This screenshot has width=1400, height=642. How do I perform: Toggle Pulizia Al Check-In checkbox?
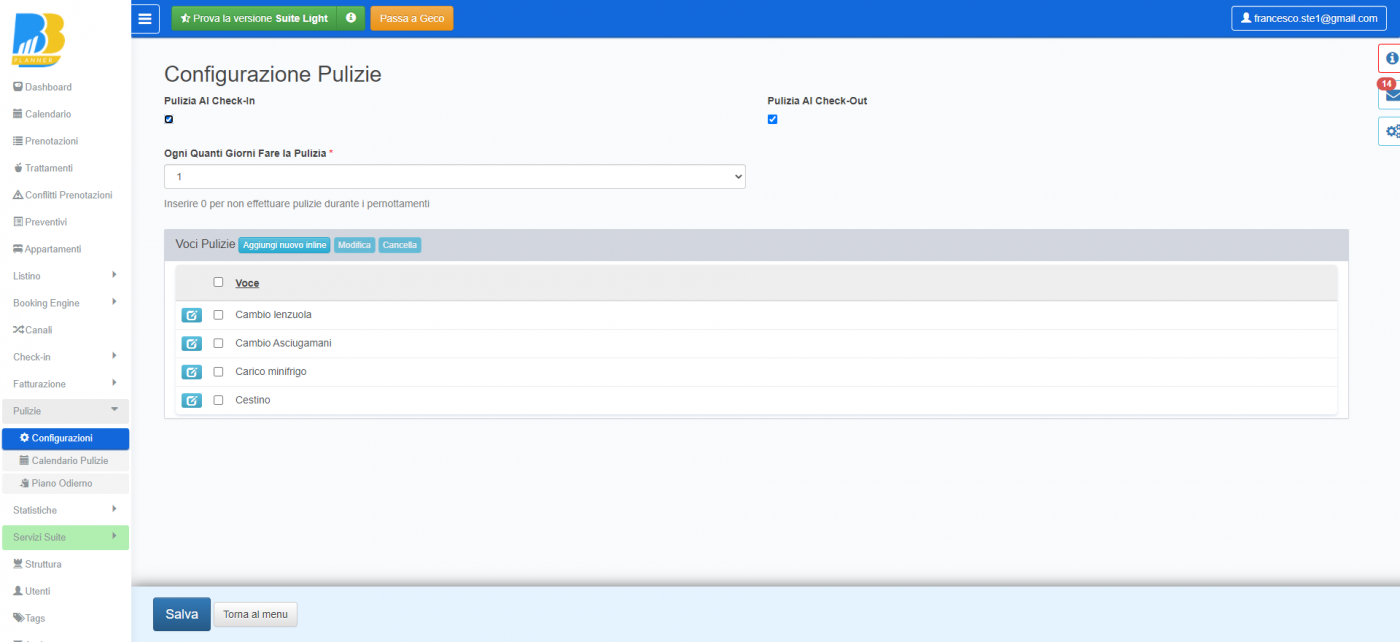point(169,119)
